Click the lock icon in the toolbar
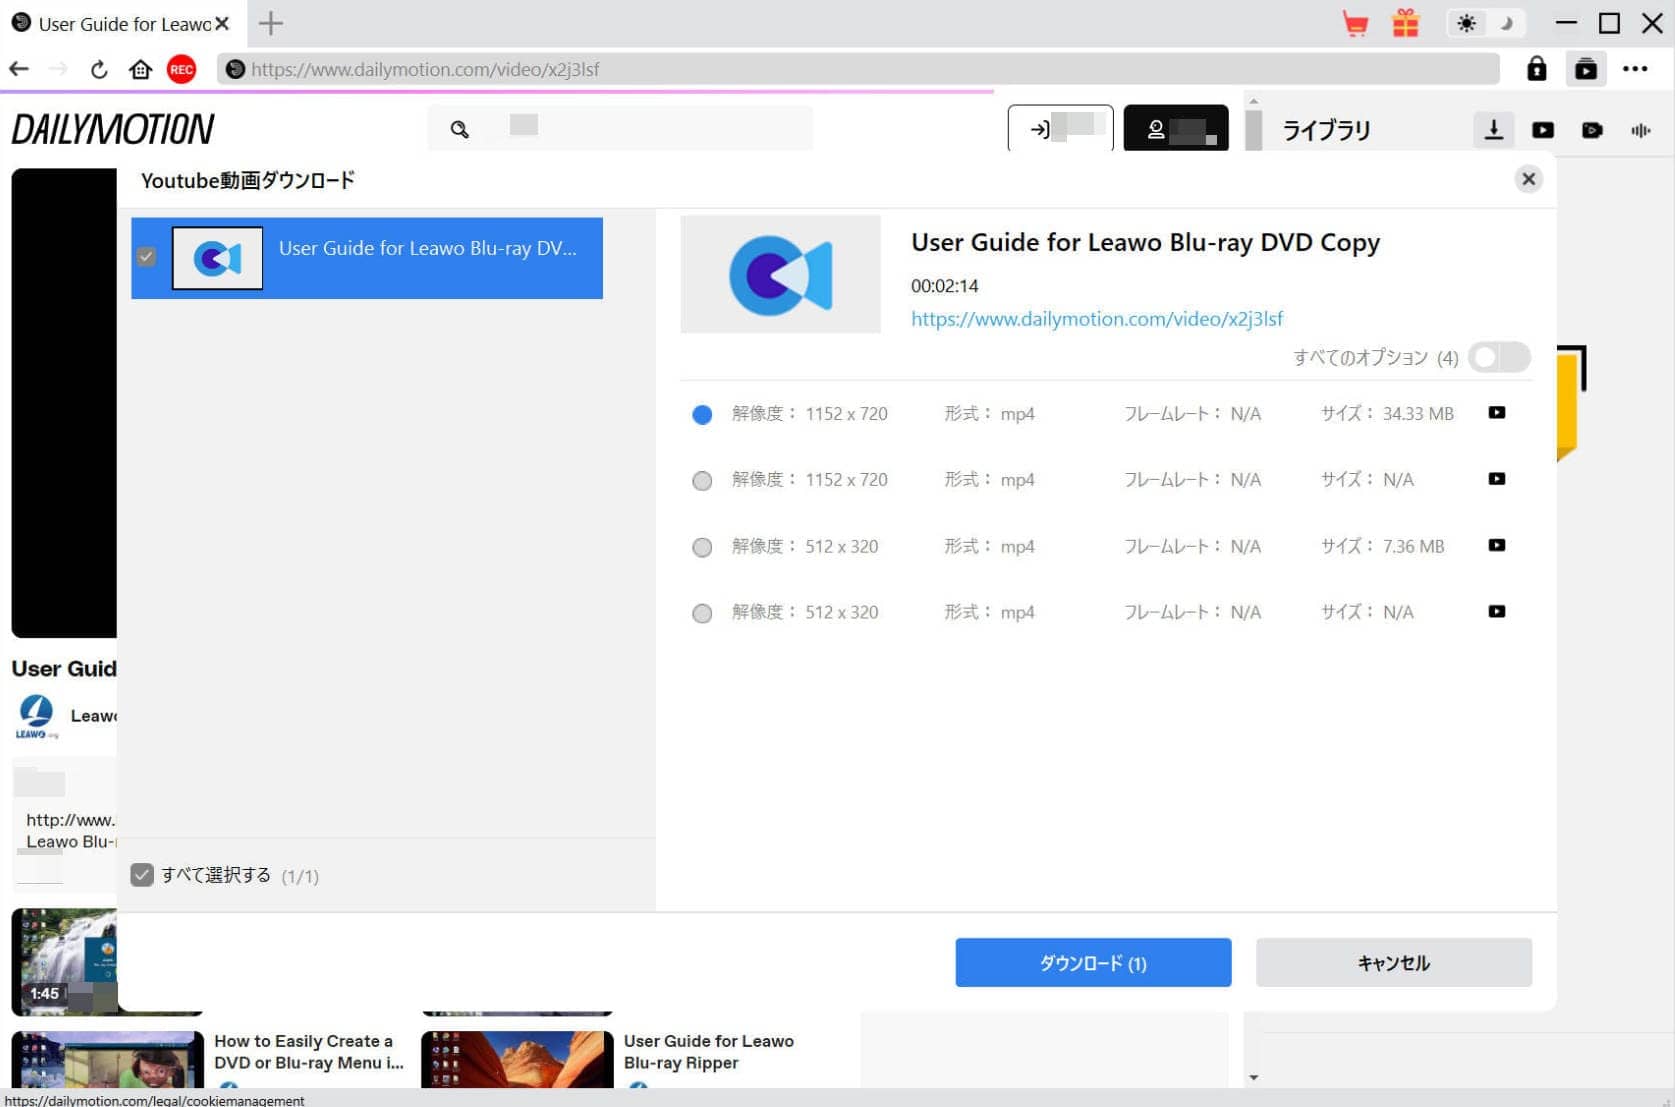This screenshot has height=1107, width=1675. (1536, 69)
